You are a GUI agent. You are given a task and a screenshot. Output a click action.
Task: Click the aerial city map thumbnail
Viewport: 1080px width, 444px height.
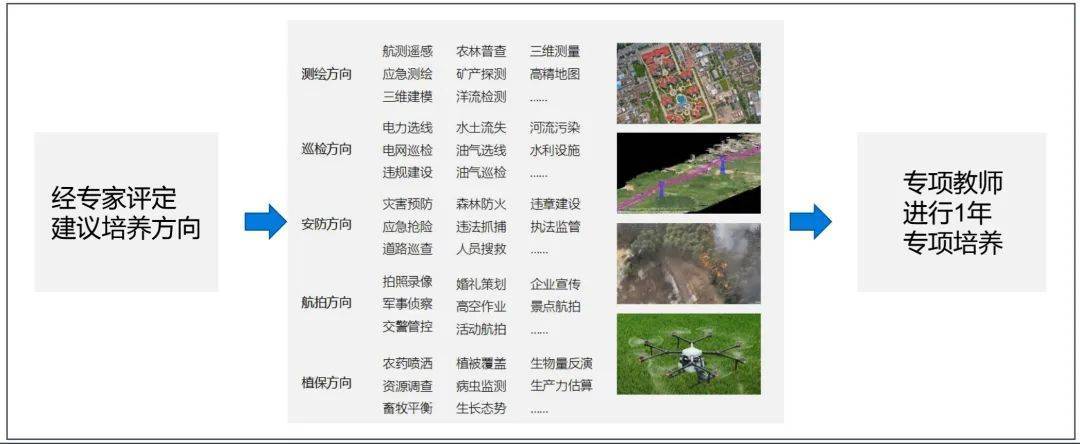(689, 83)
